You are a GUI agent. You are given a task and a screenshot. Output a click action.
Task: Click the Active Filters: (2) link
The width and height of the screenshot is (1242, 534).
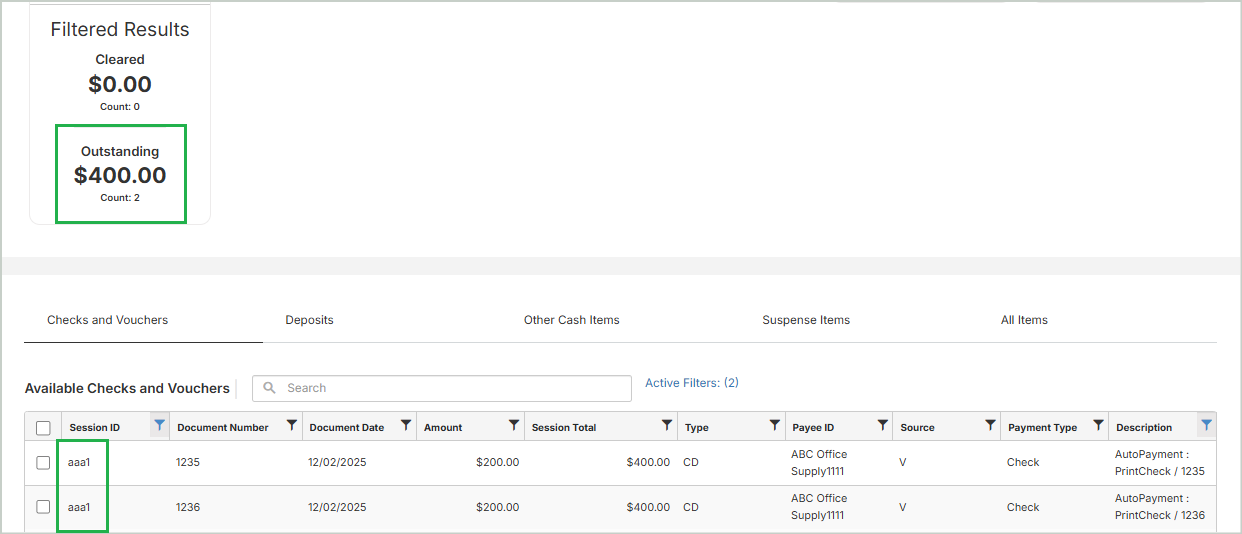coord(691,383)
